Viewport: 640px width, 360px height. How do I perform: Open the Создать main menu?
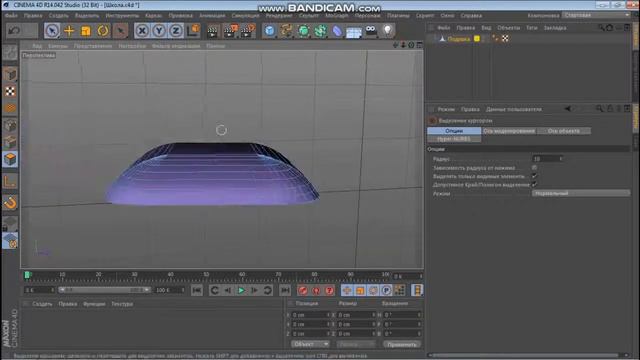[x=58, y=16]
